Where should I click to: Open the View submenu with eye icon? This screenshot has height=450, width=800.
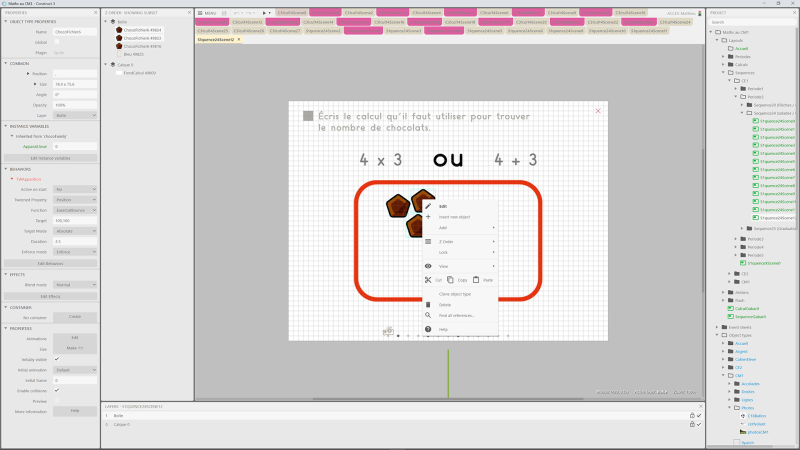pyautogui.click(x=460, y=266)
